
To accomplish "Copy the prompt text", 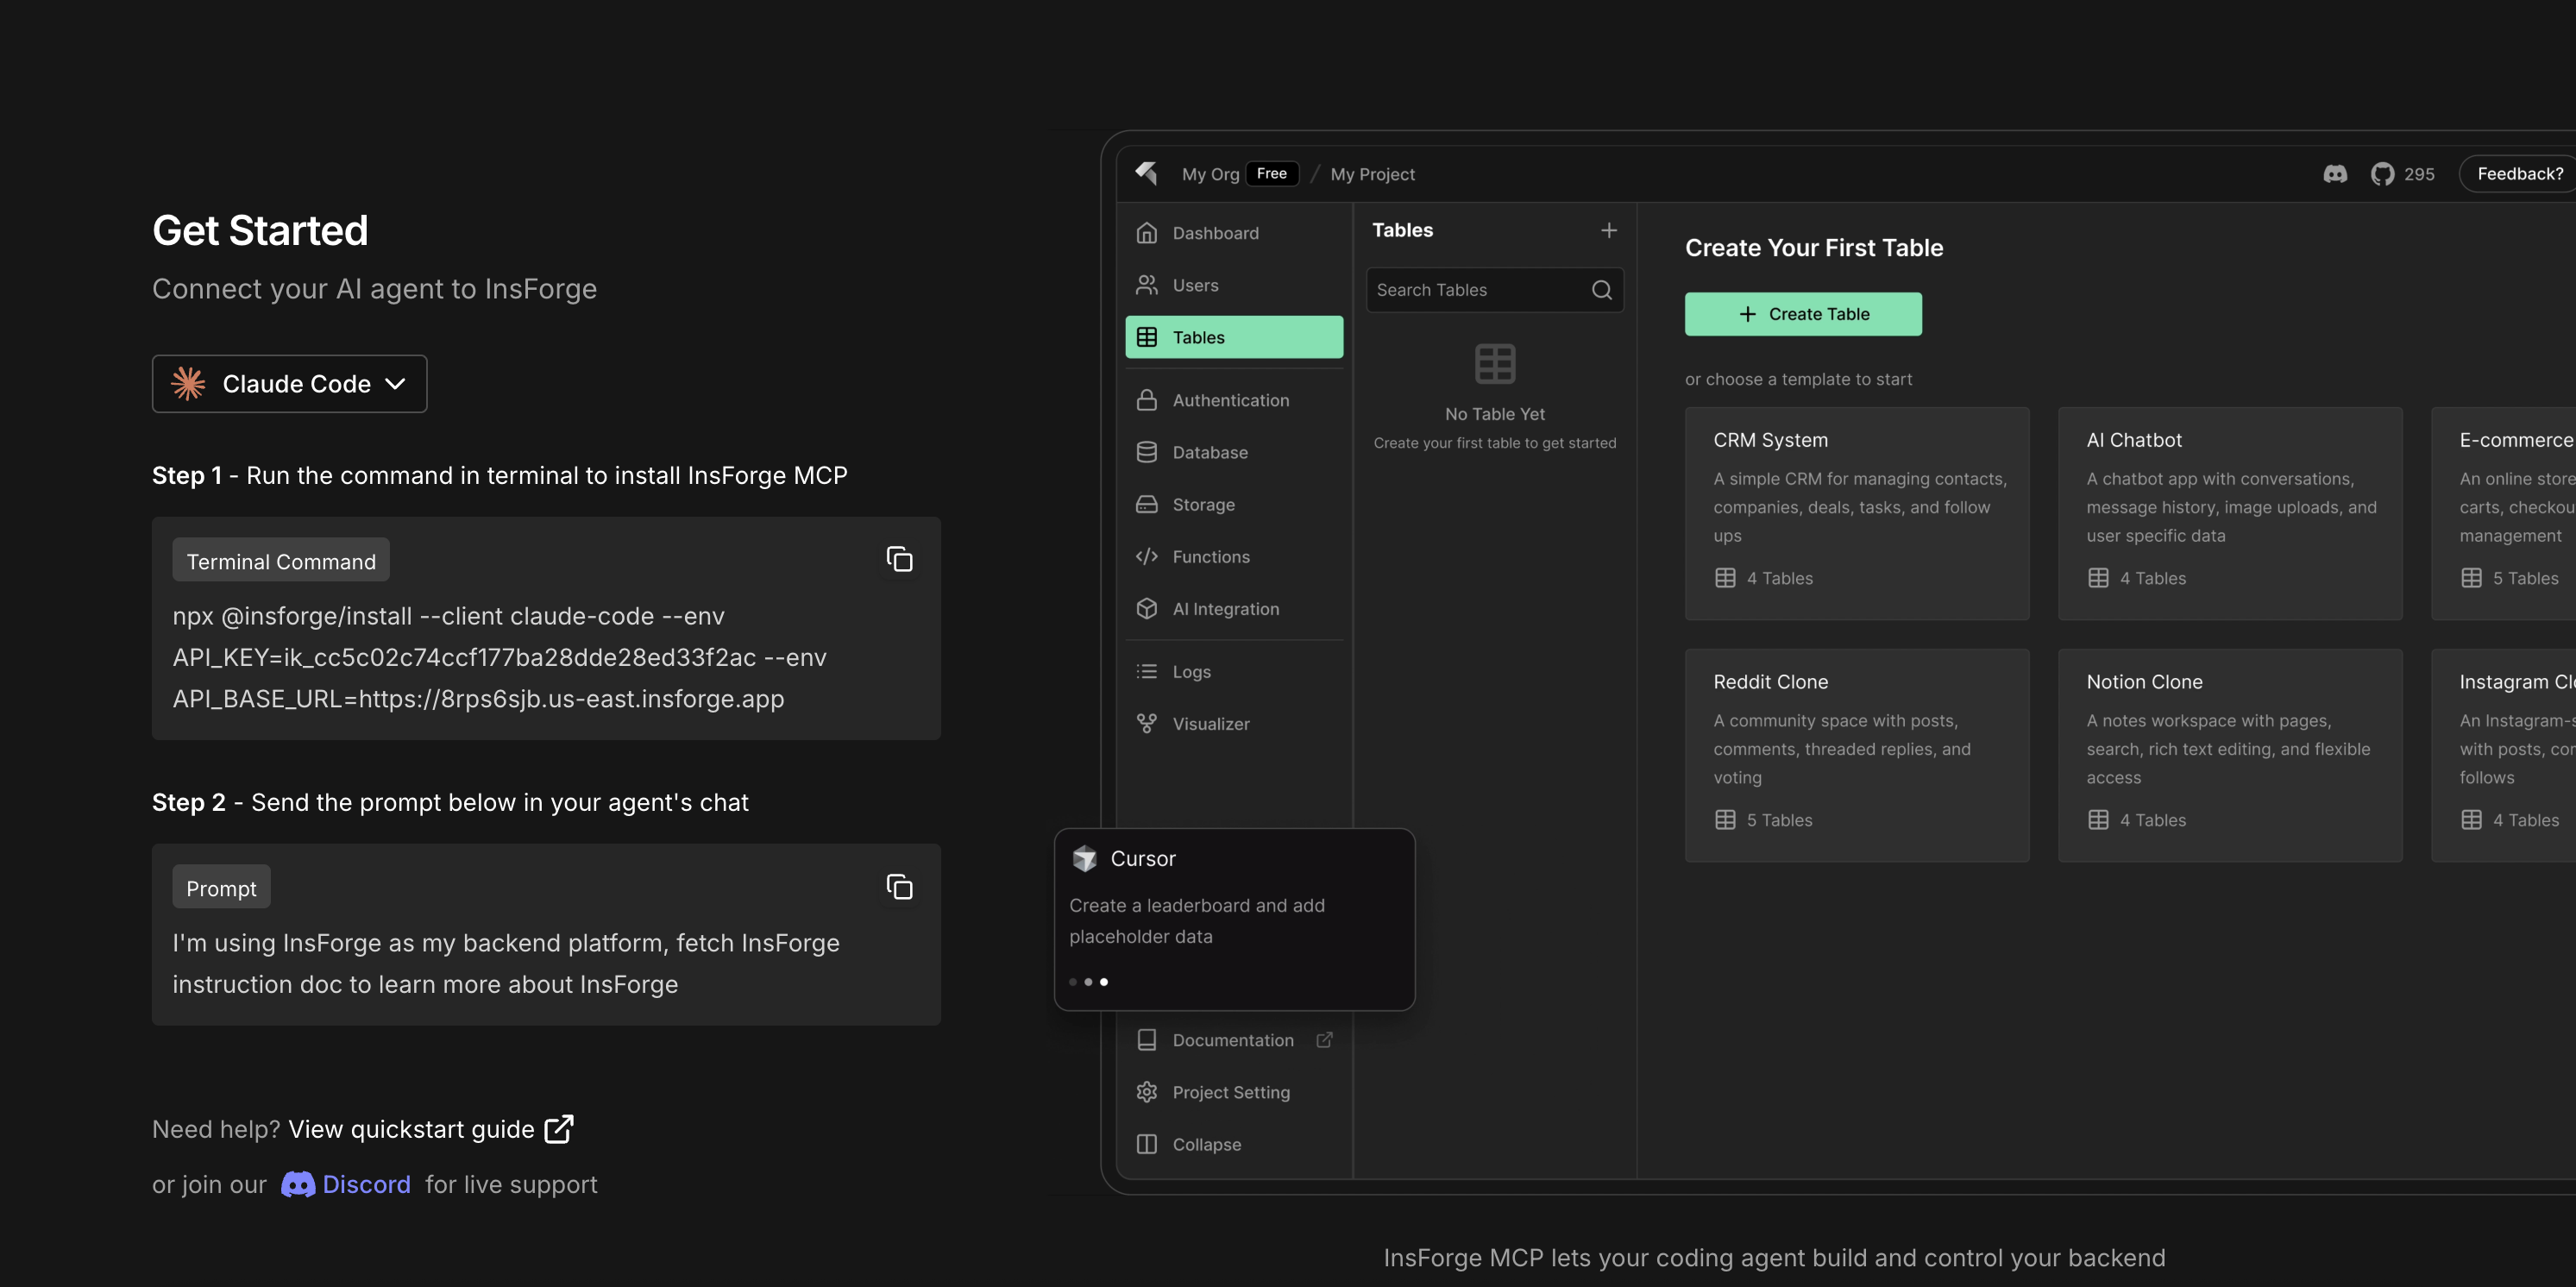I will pyautogui.click(x=899, y=887).
